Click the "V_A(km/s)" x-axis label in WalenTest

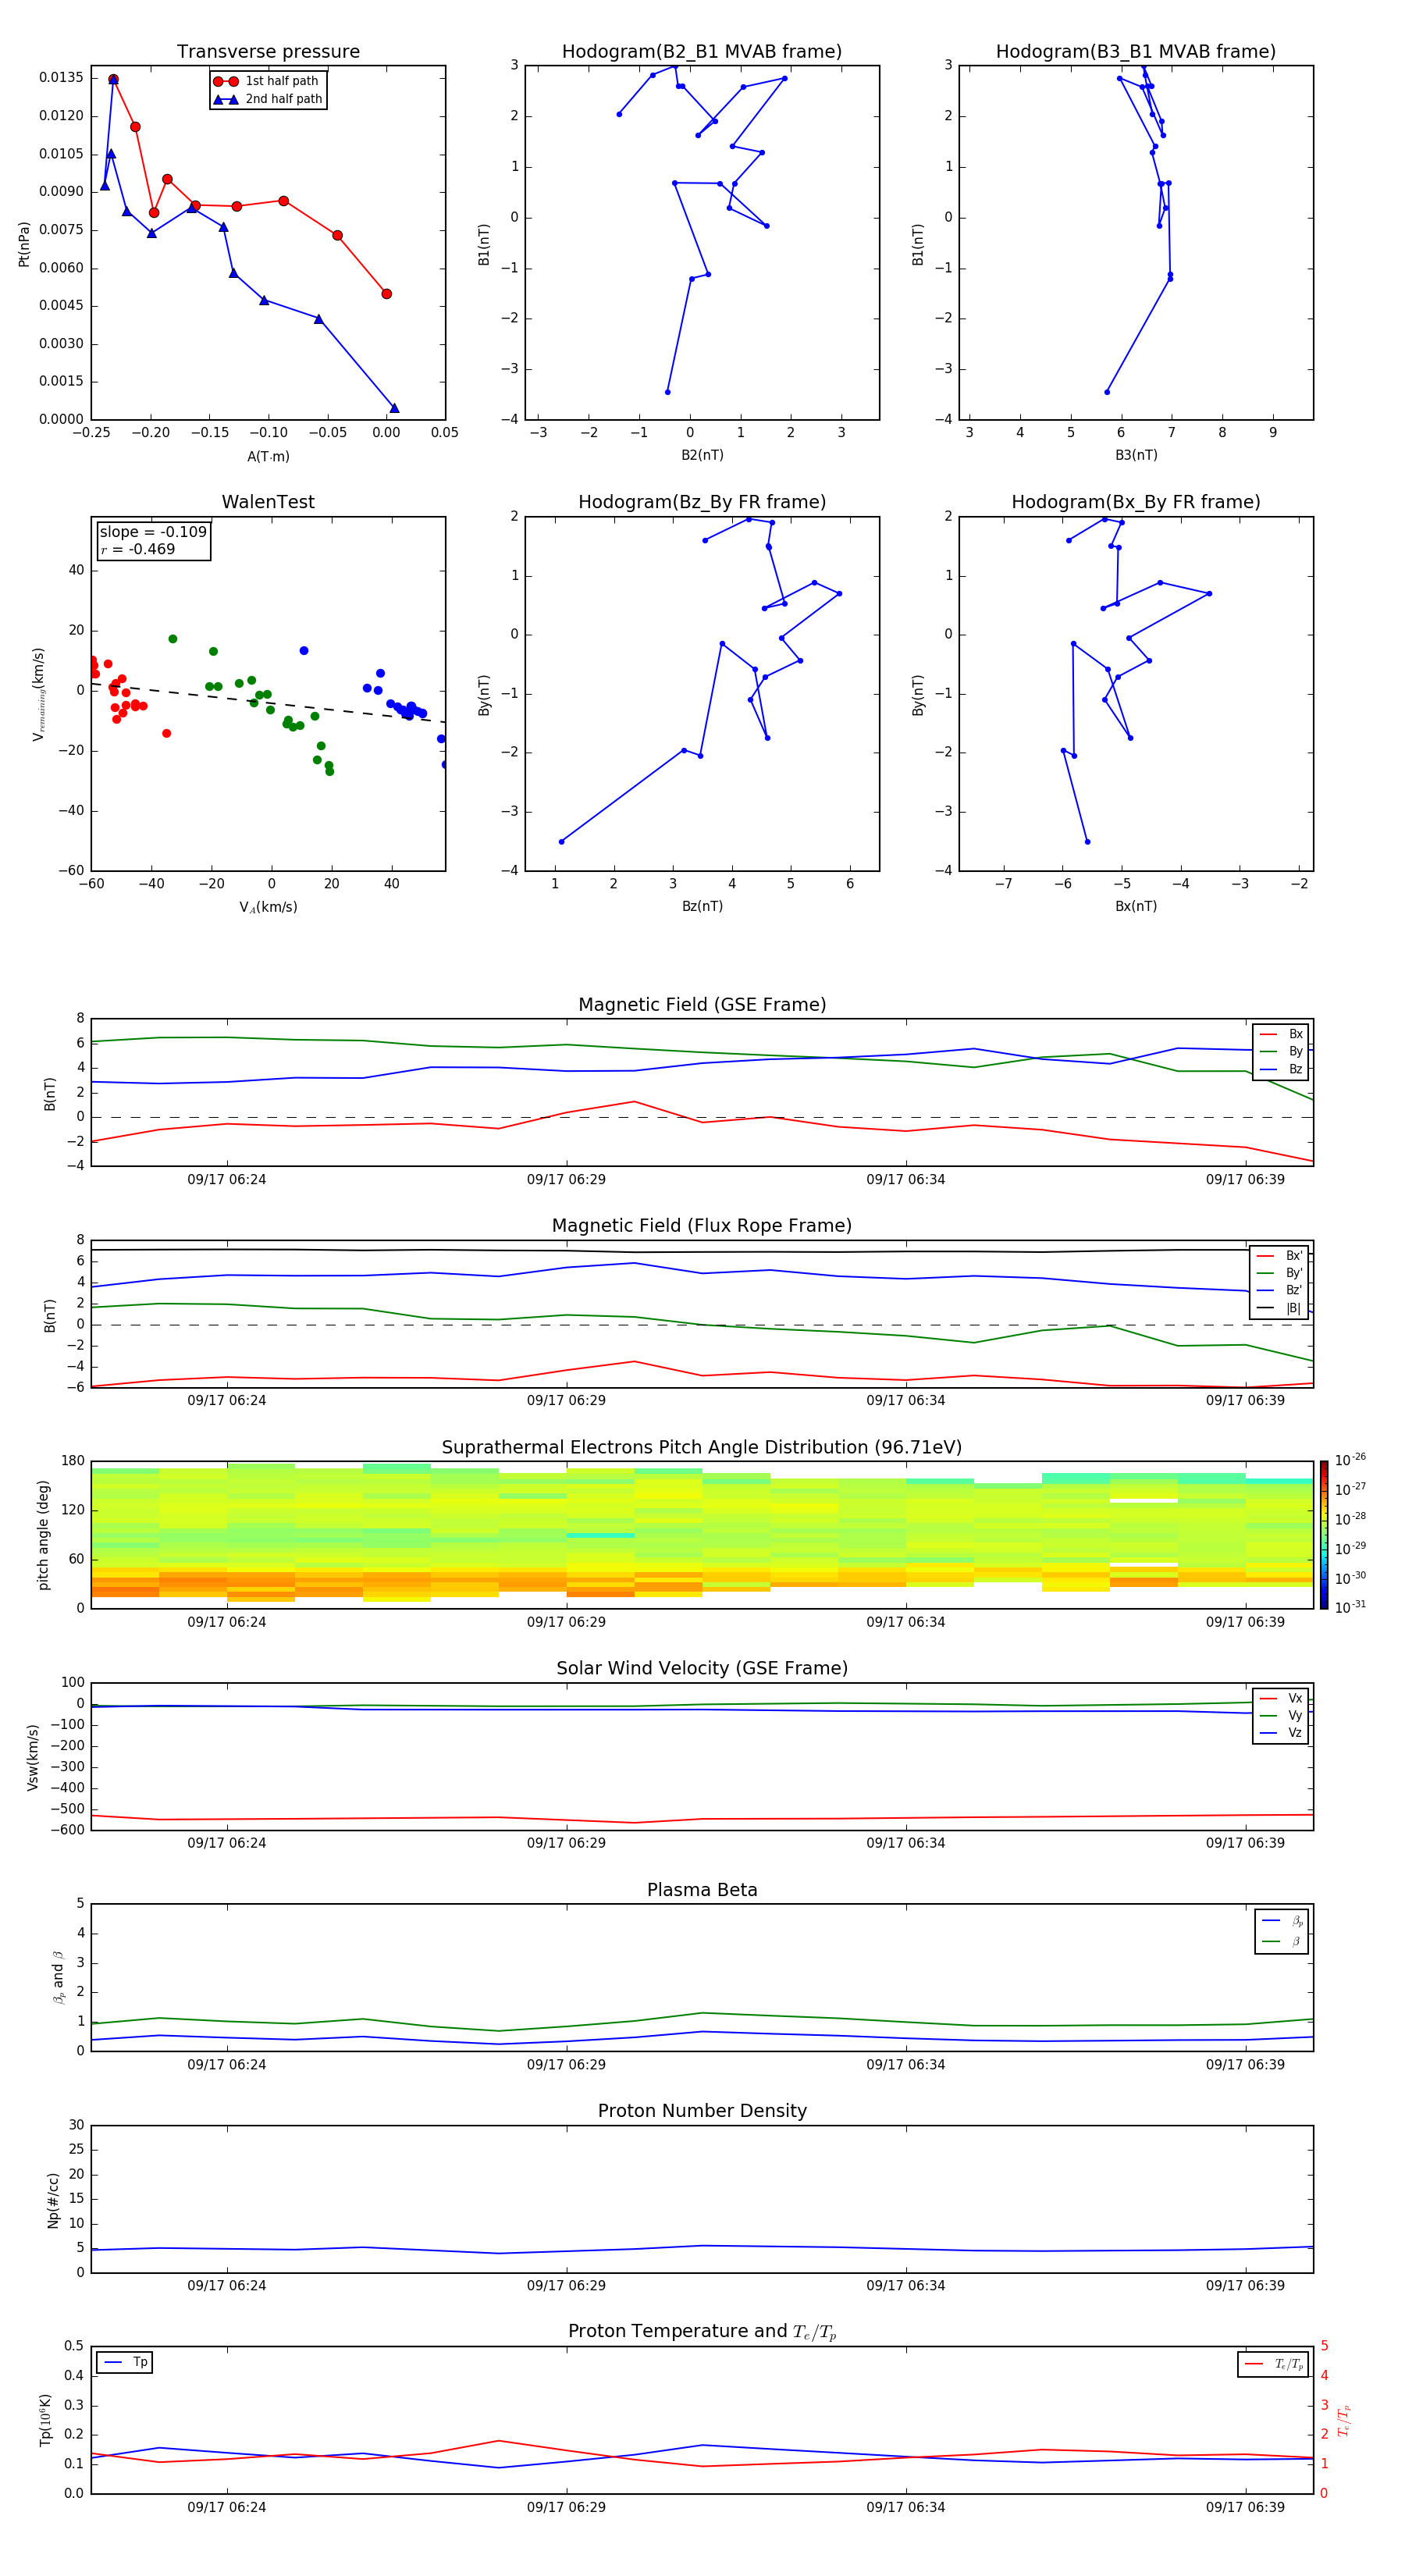[268, 907]
